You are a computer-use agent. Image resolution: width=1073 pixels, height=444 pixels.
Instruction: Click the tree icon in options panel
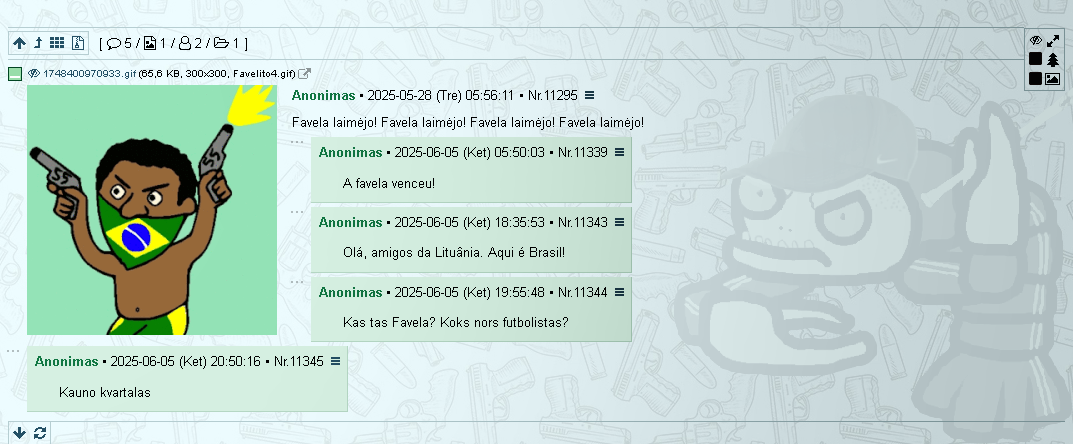1052,60
